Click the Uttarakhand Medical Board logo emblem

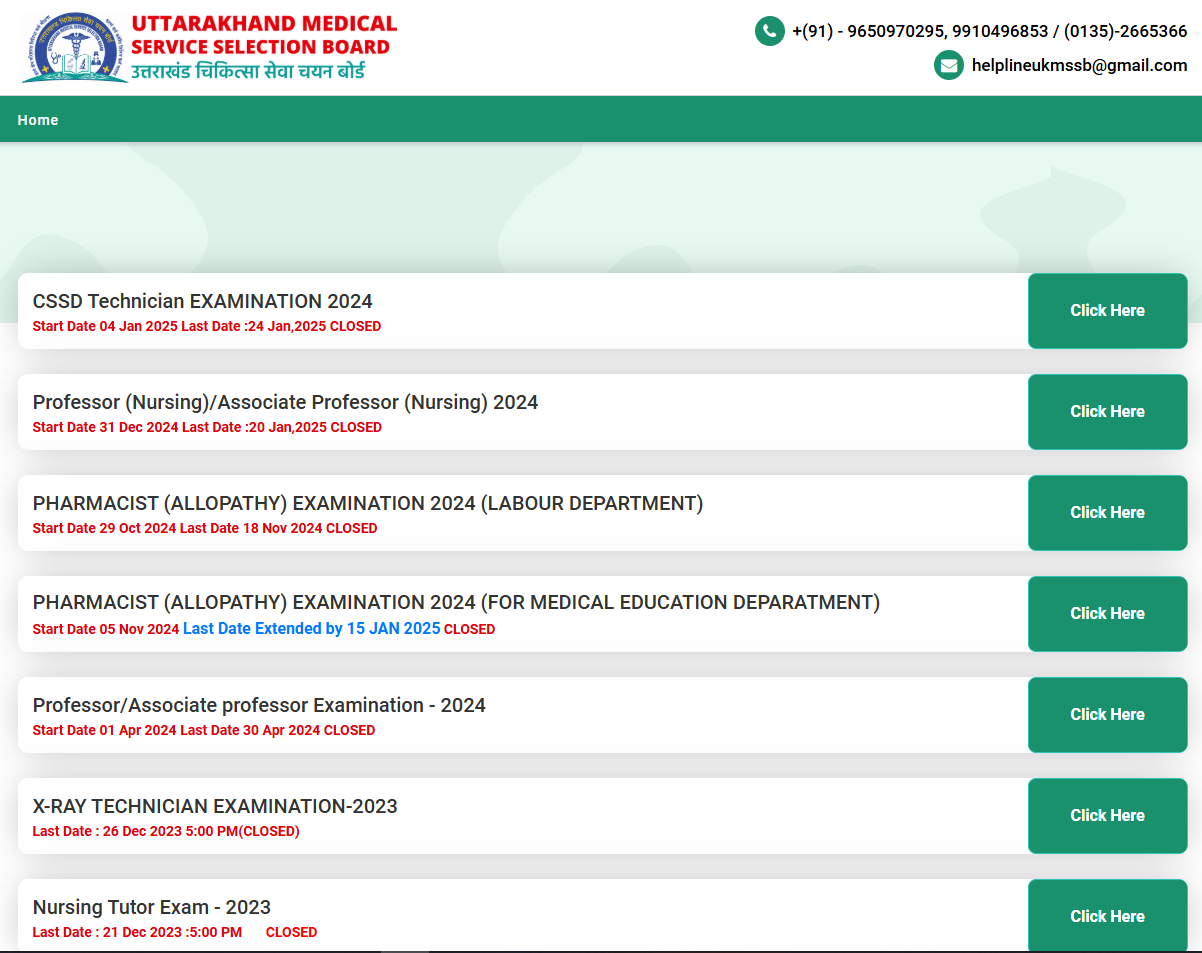point(75,47)
